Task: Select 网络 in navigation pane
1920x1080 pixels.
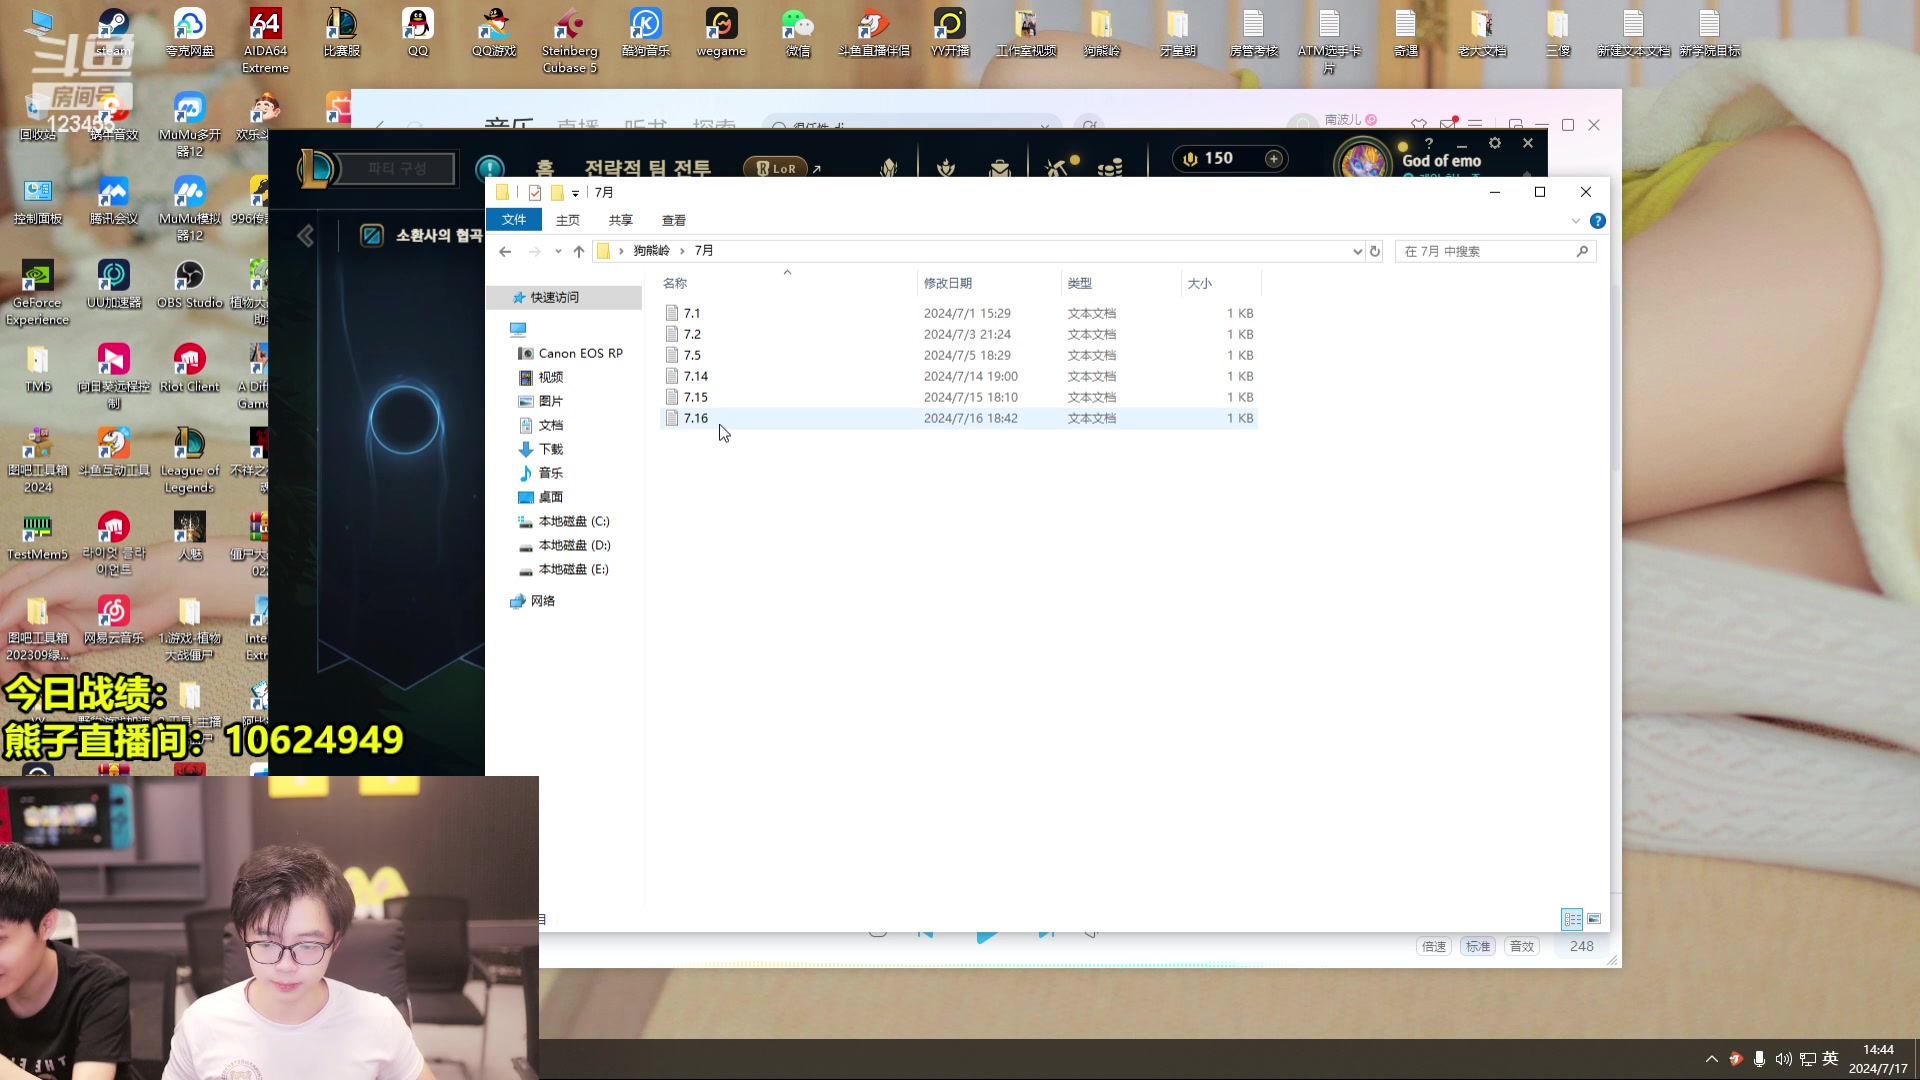Action: 533,601
